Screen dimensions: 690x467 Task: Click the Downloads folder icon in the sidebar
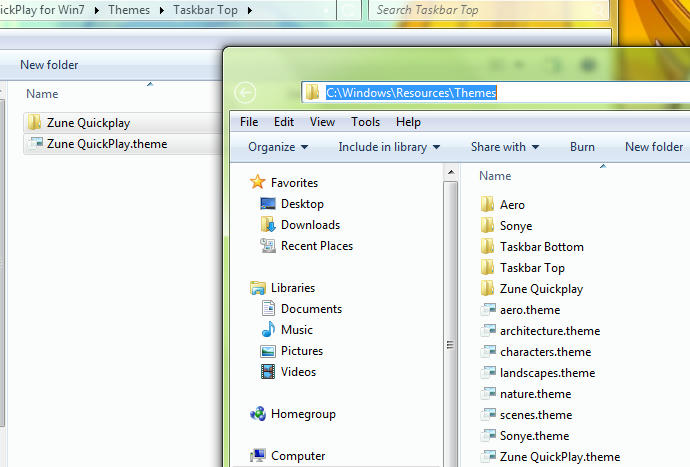pyautogui.click(x=268, y=225)
